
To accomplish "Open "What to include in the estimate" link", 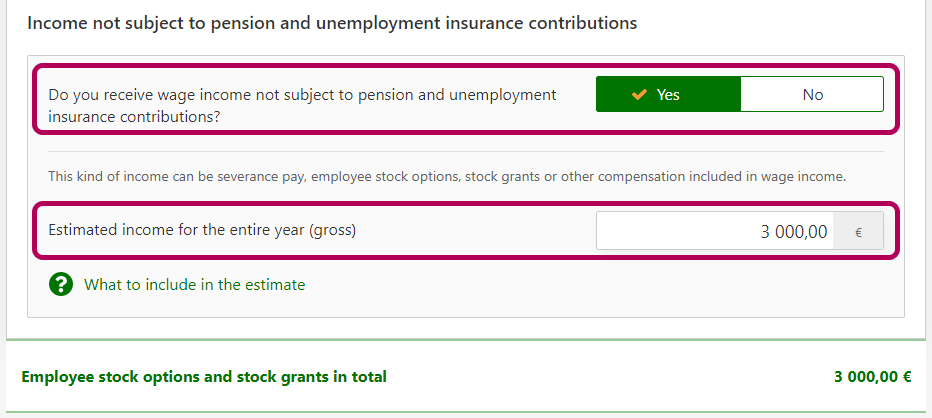I will (x=194, y=285).
